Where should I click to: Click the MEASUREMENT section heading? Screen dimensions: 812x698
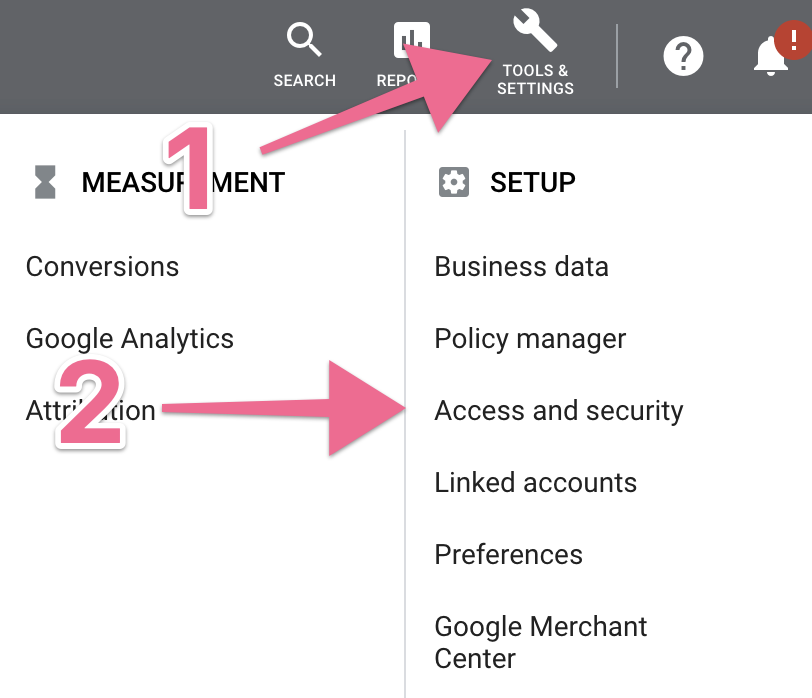(183, 182)
